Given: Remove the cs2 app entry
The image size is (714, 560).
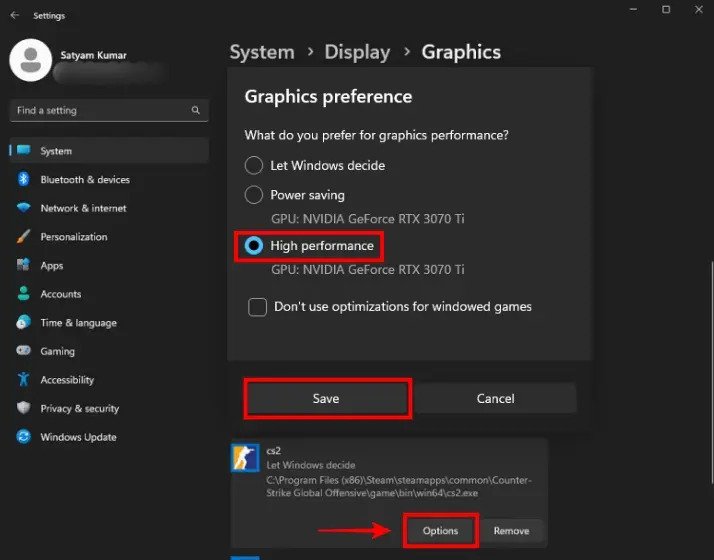Looking at the screenshot, I should coord(512,531).
